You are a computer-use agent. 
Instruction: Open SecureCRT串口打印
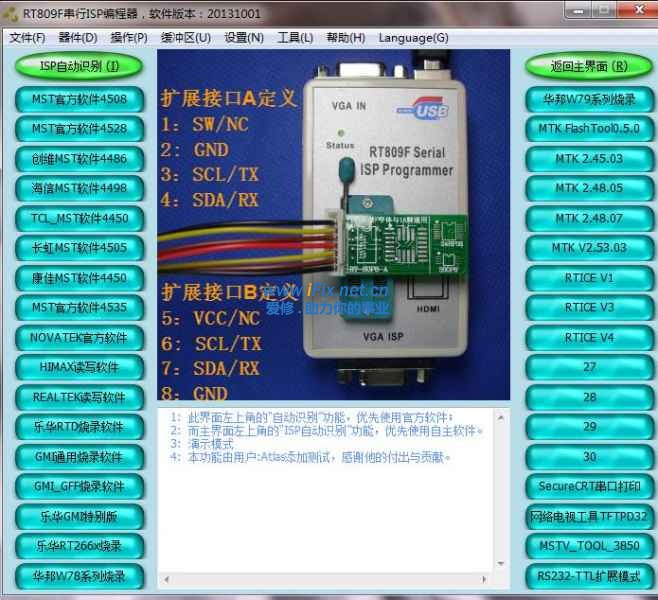589,487
